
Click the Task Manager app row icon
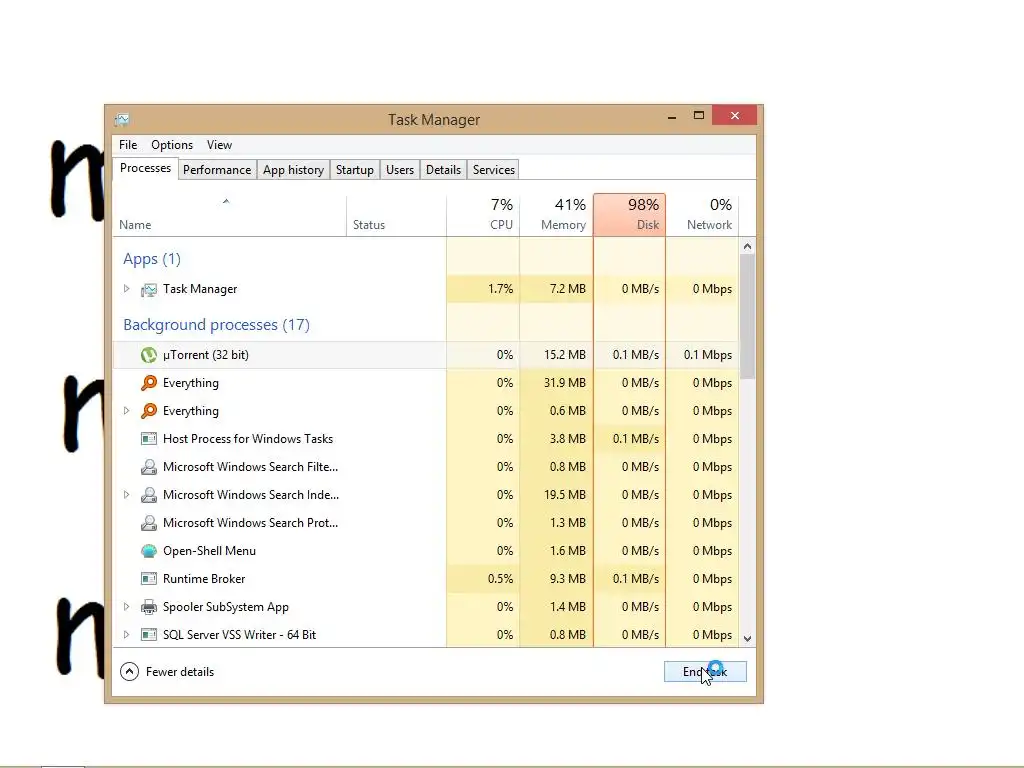(x=149, y=289)
